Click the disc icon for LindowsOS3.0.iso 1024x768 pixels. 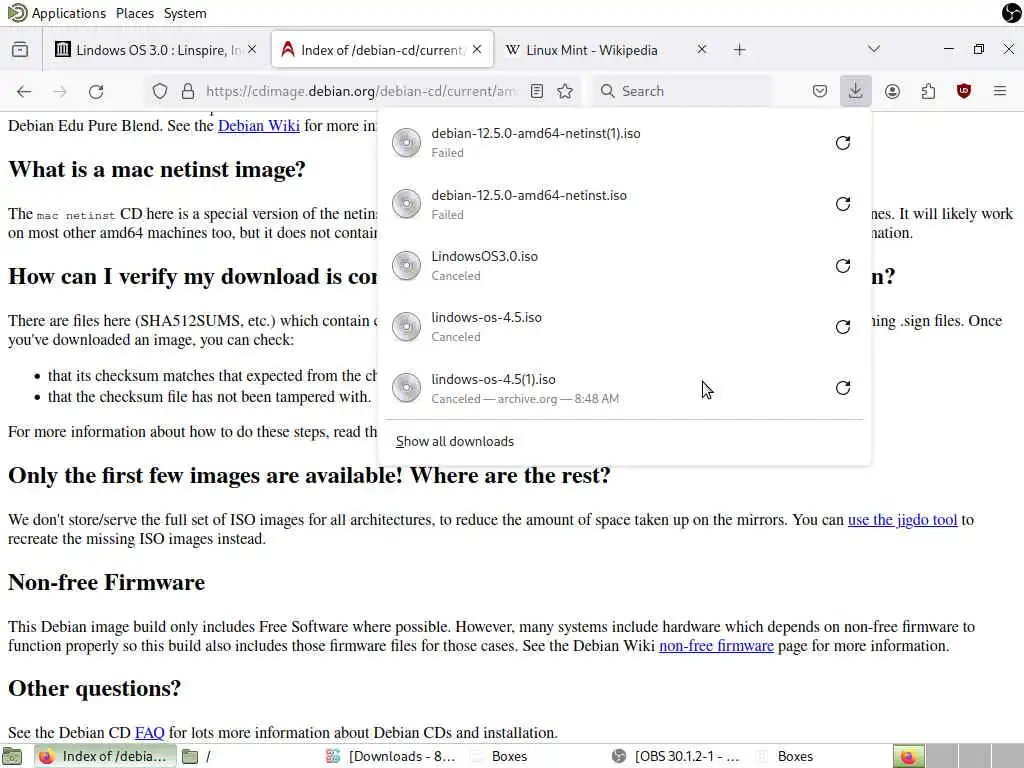[x=406, y=266]
